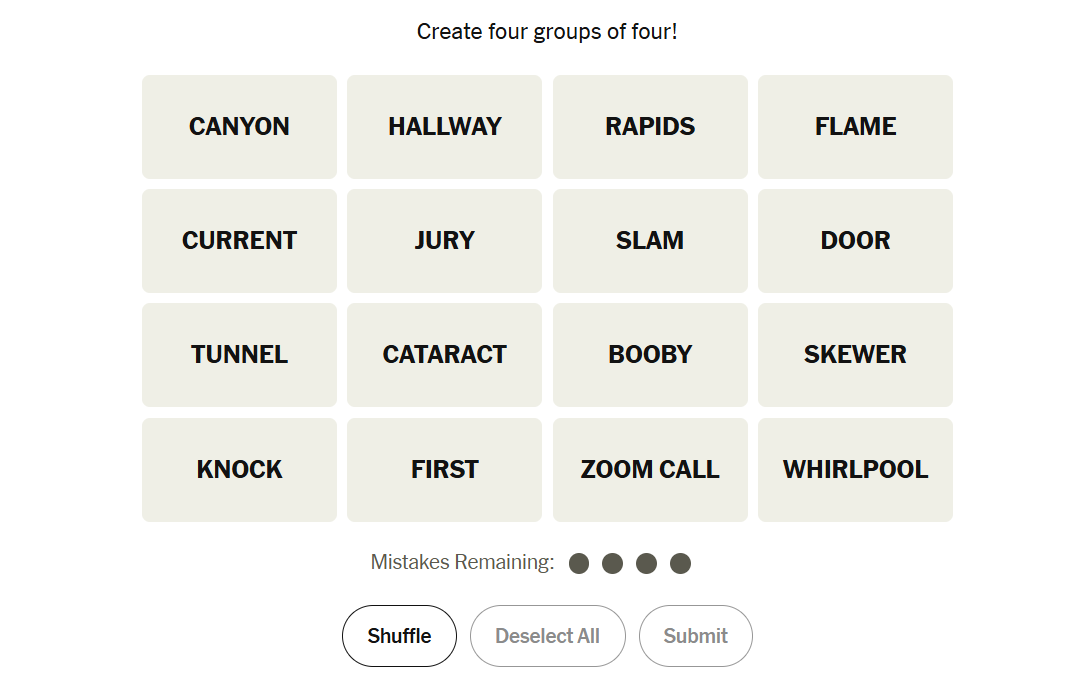Choose the CATARACT word tile
The width and height of the screenshot is (1091, 699).
point(444,355)
